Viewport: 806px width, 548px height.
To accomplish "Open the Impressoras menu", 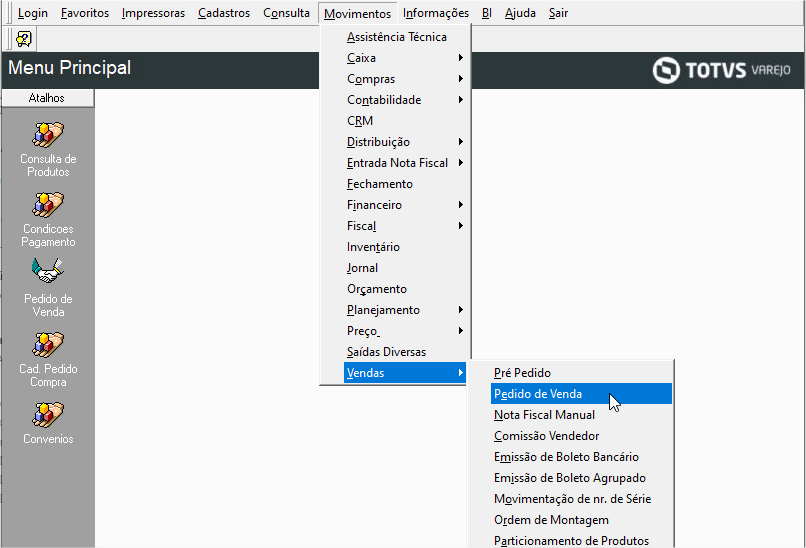I will click(153, 13).
